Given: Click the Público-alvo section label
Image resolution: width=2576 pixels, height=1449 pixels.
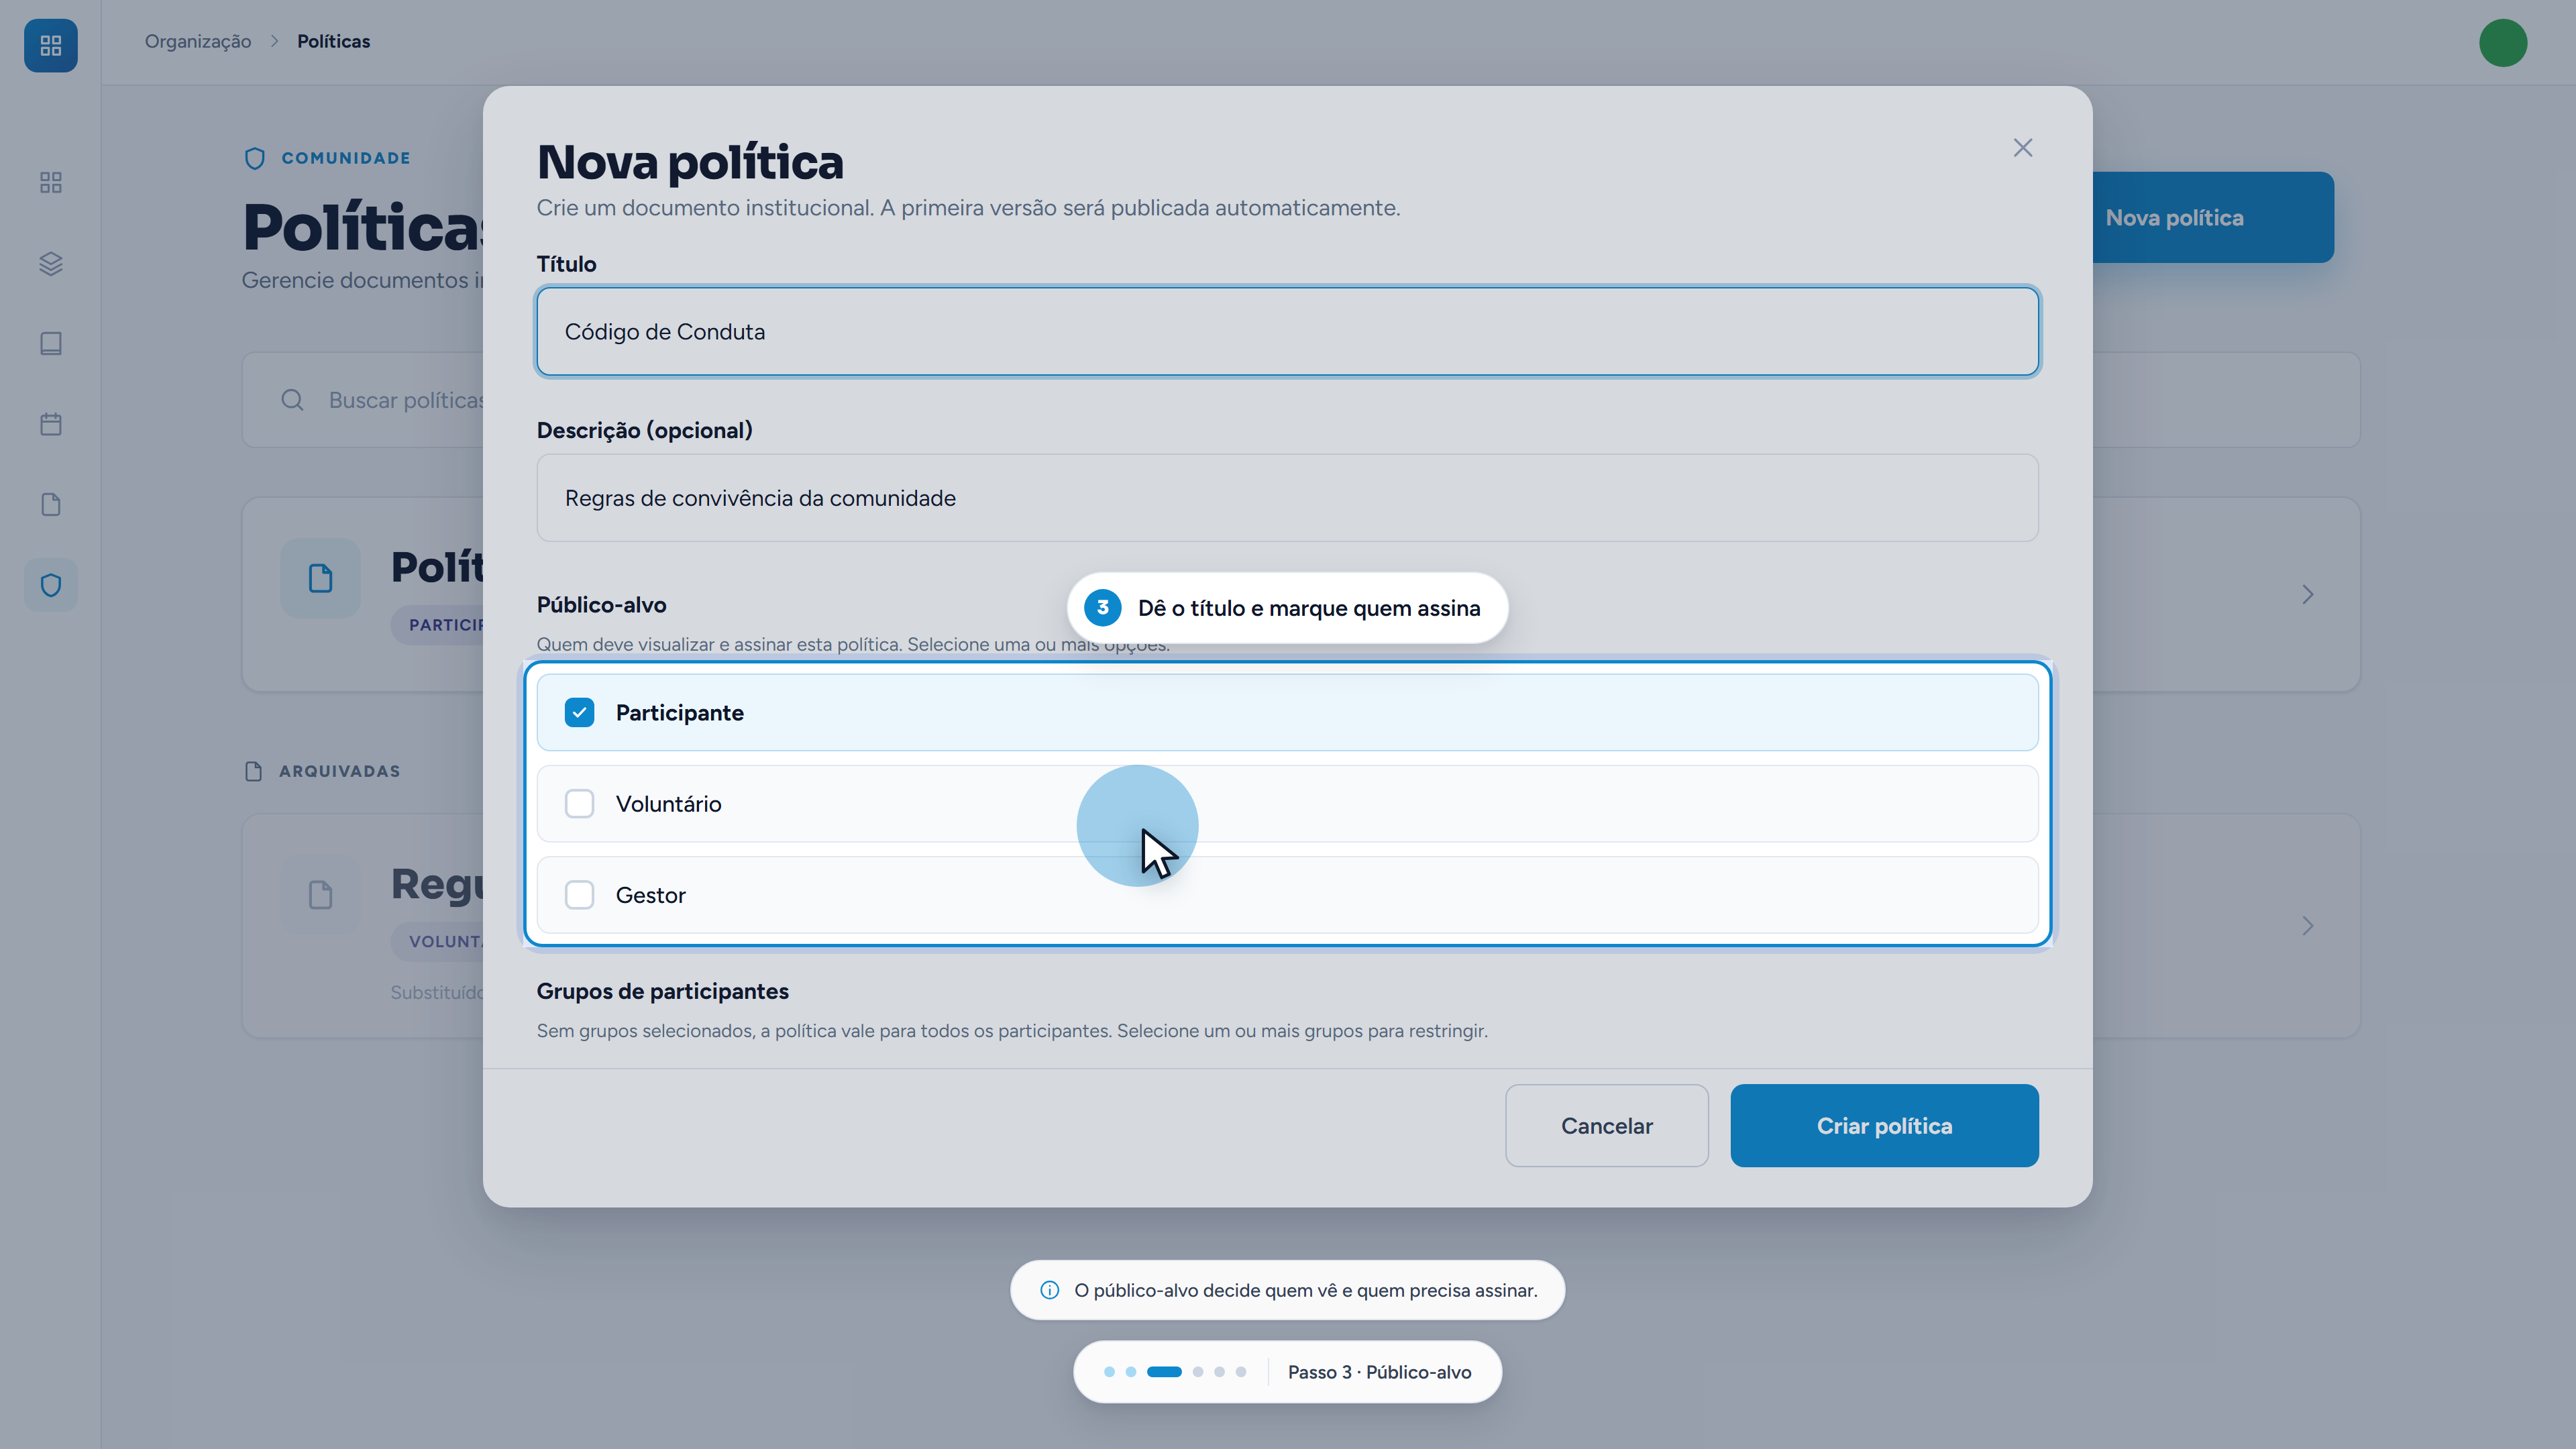Looking at the screenshot, I should pos(601,605).
